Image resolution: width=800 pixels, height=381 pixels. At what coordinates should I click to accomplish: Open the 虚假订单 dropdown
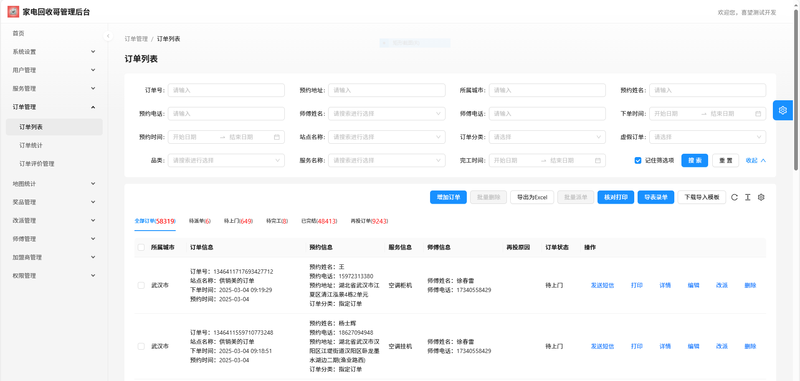point(708,137)
